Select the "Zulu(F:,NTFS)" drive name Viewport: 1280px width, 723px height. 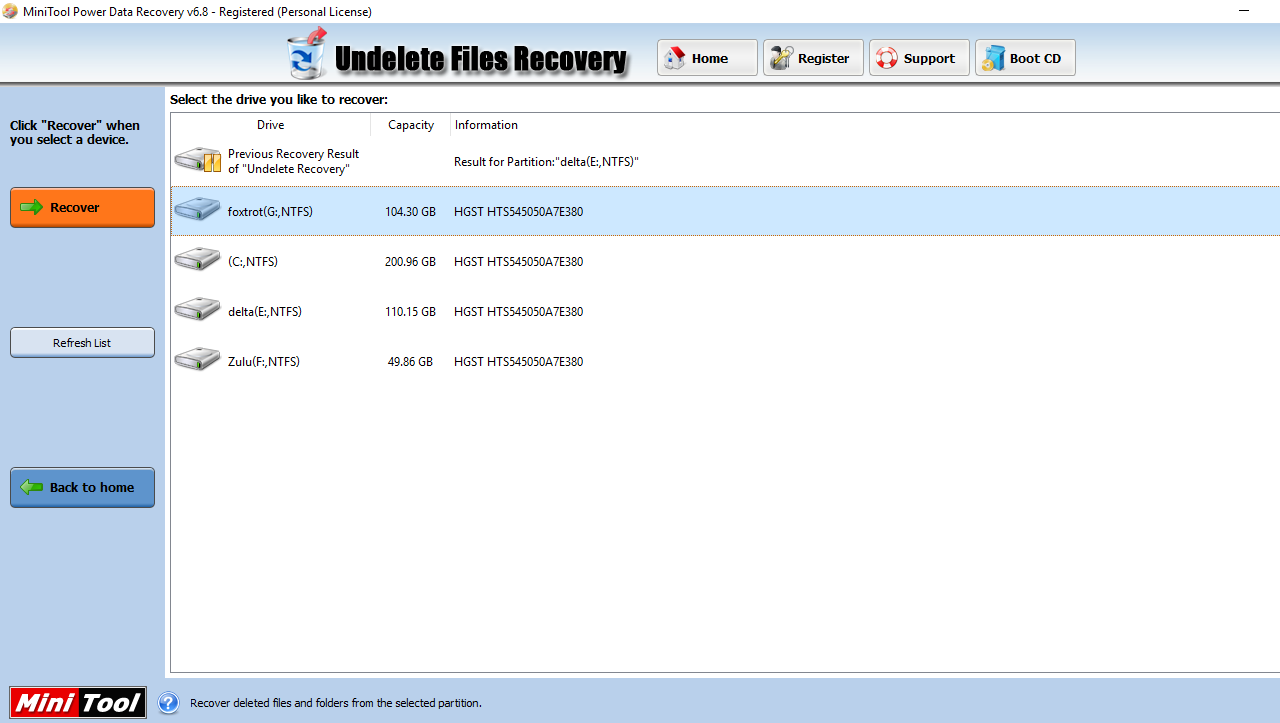pos(264,362)
